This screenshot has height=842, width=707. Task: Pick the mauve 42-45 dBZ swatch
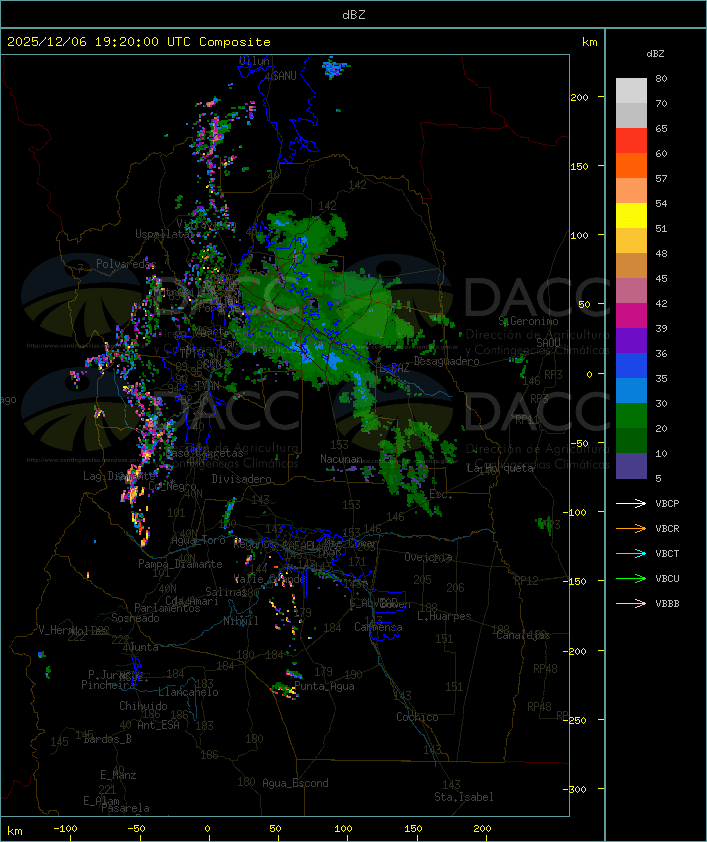pos(631,291)
